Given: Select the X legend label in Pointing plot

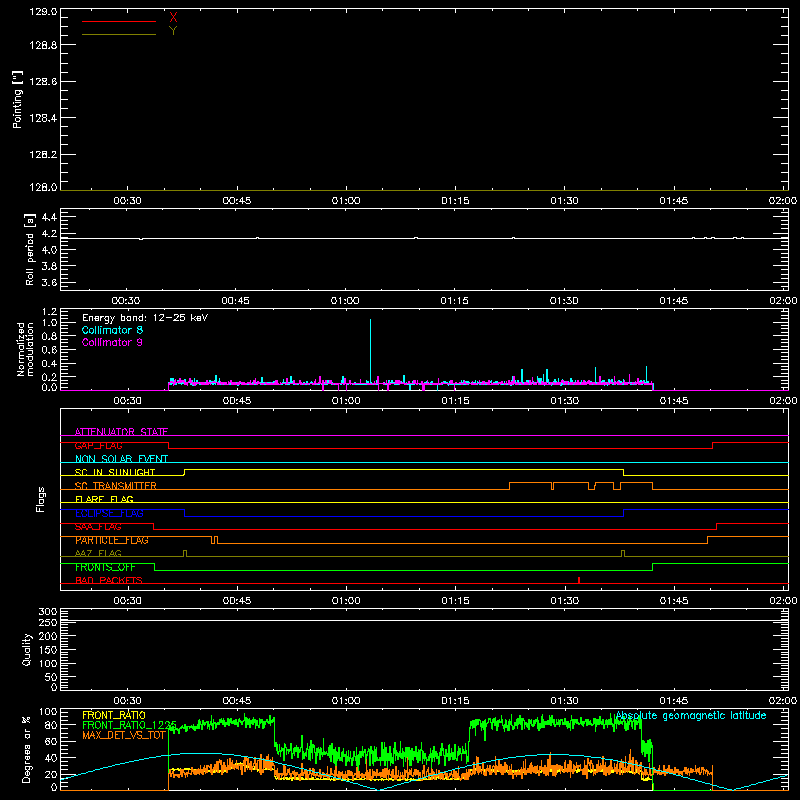Looking at the screenshot, I should [173, 18].
